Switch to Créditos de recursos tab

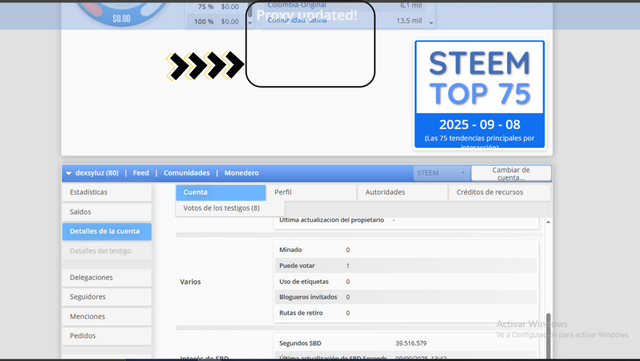click(500, 192)
